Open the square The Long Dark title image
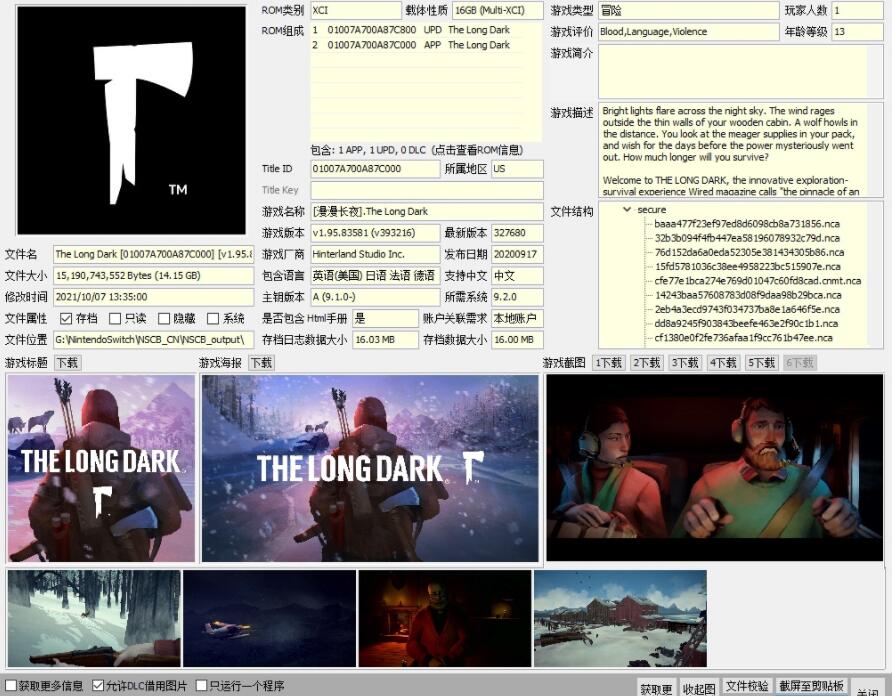 [101, 468]
